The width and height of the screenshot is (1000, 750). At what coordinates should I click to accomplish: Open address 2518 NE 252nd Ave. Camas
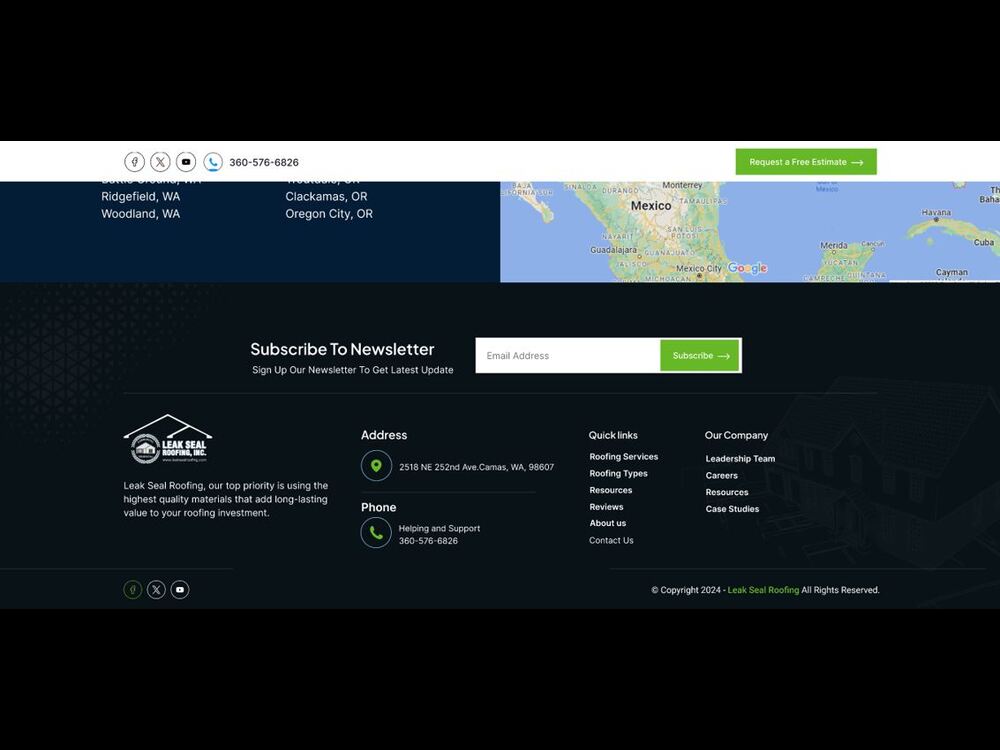pyautogui.click(x=476, y=467)
